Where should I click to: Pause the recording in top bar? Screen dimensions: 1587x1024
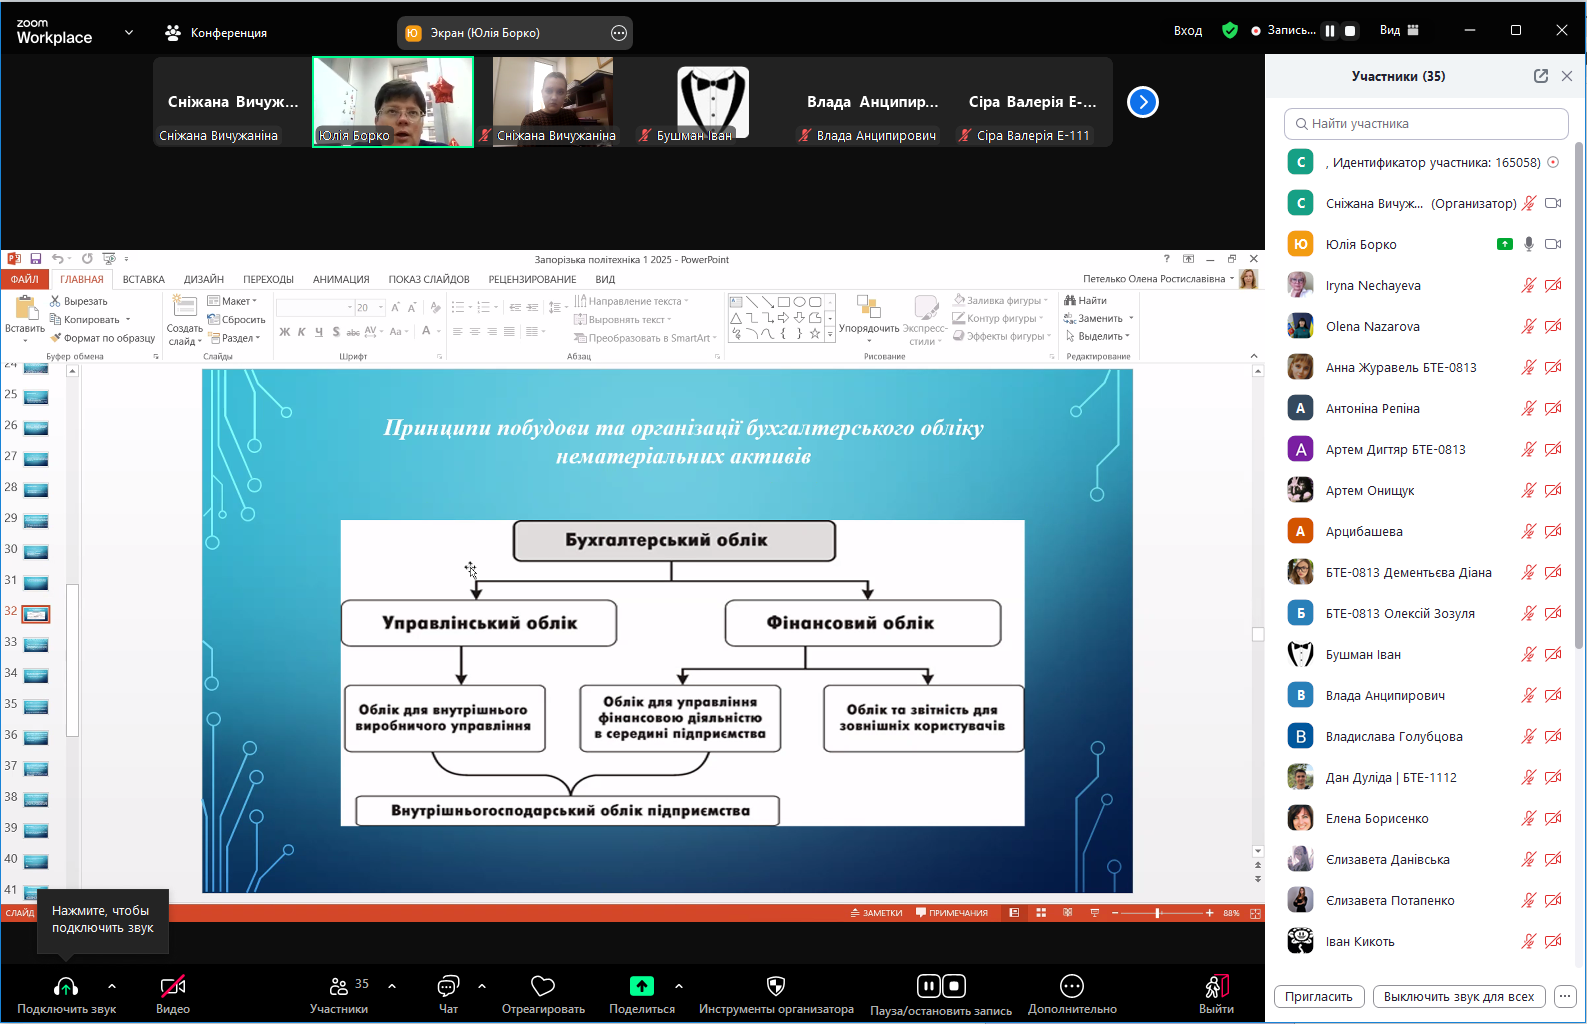(1330, 31)
